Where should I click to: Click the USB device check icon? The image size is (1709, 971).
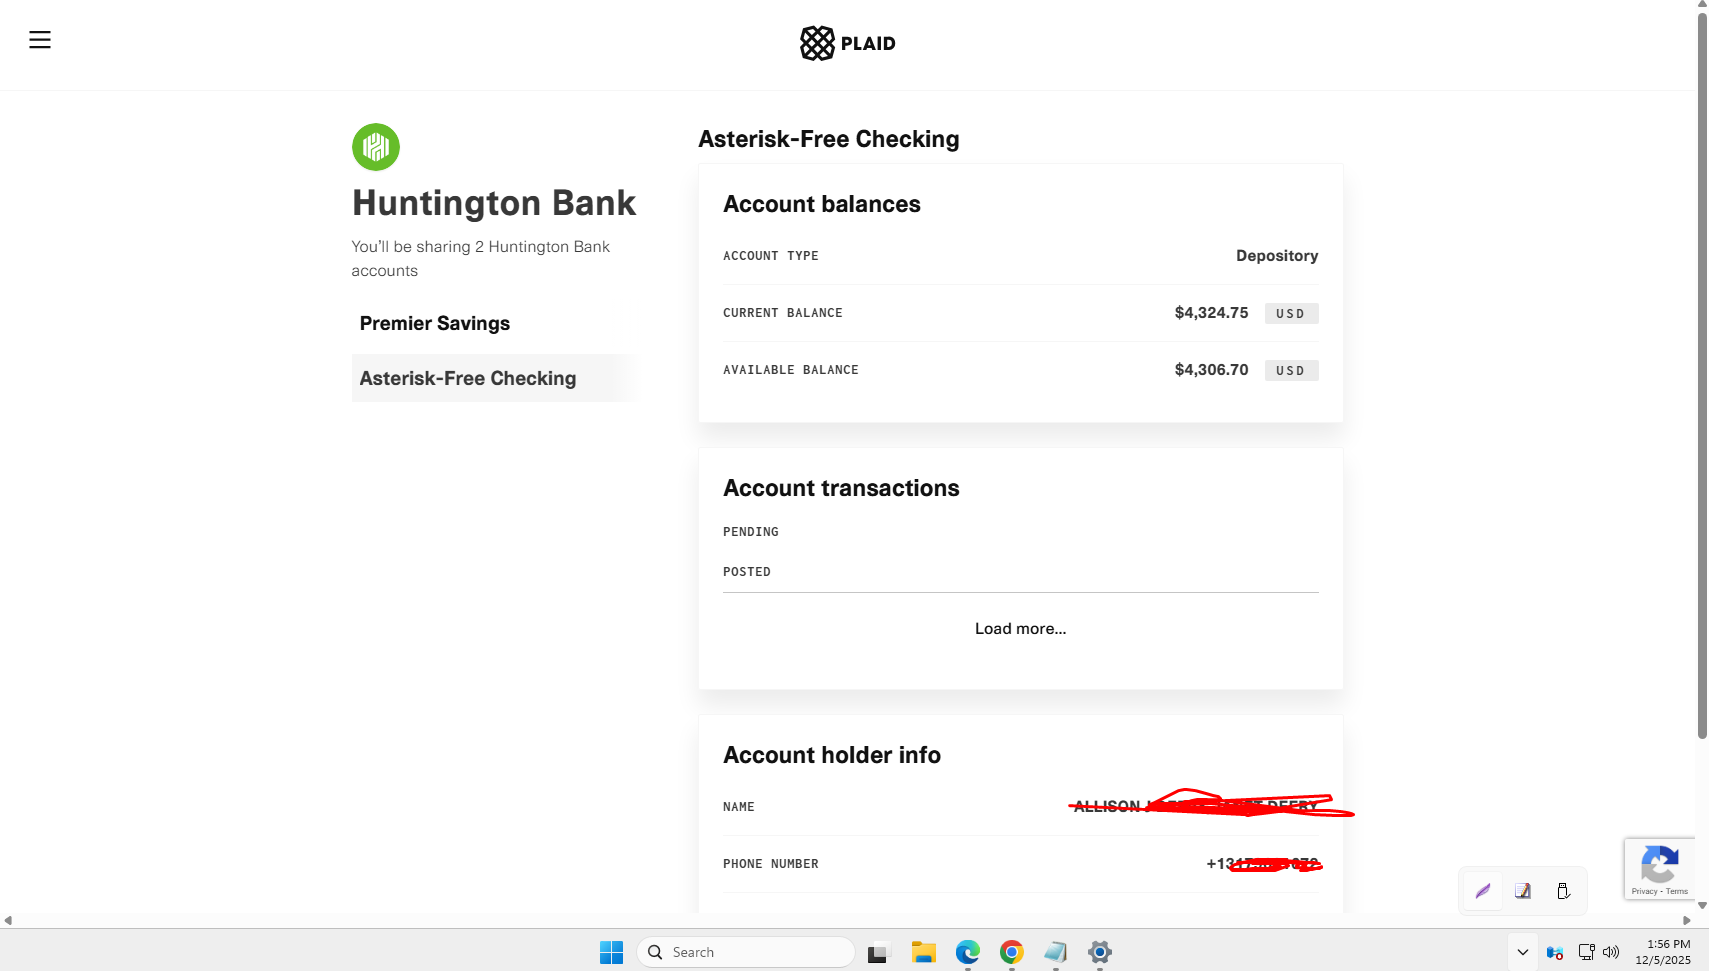(x=1563, y=891)
